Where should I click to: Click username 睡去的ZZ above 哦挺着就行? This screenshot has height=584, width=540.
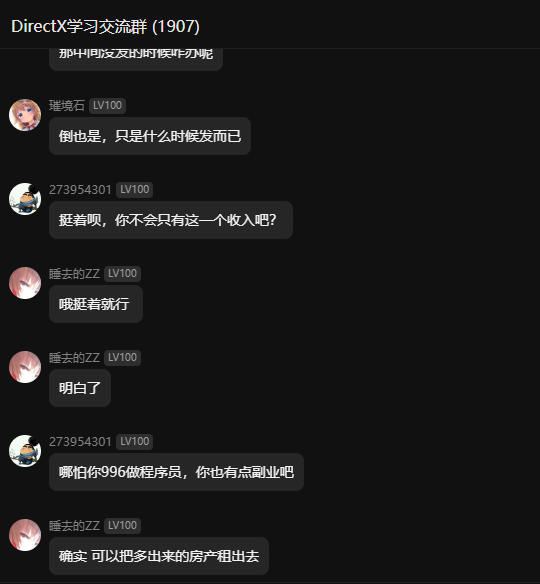click(x=74, y=274)
